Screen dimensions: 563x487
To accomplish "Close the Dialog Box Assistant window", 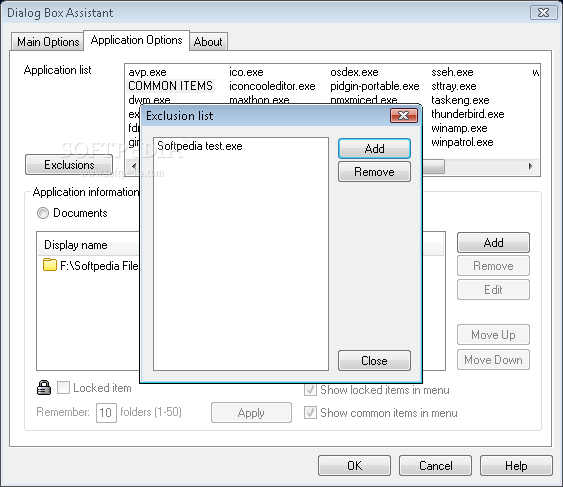I will [x=543, y=13].
